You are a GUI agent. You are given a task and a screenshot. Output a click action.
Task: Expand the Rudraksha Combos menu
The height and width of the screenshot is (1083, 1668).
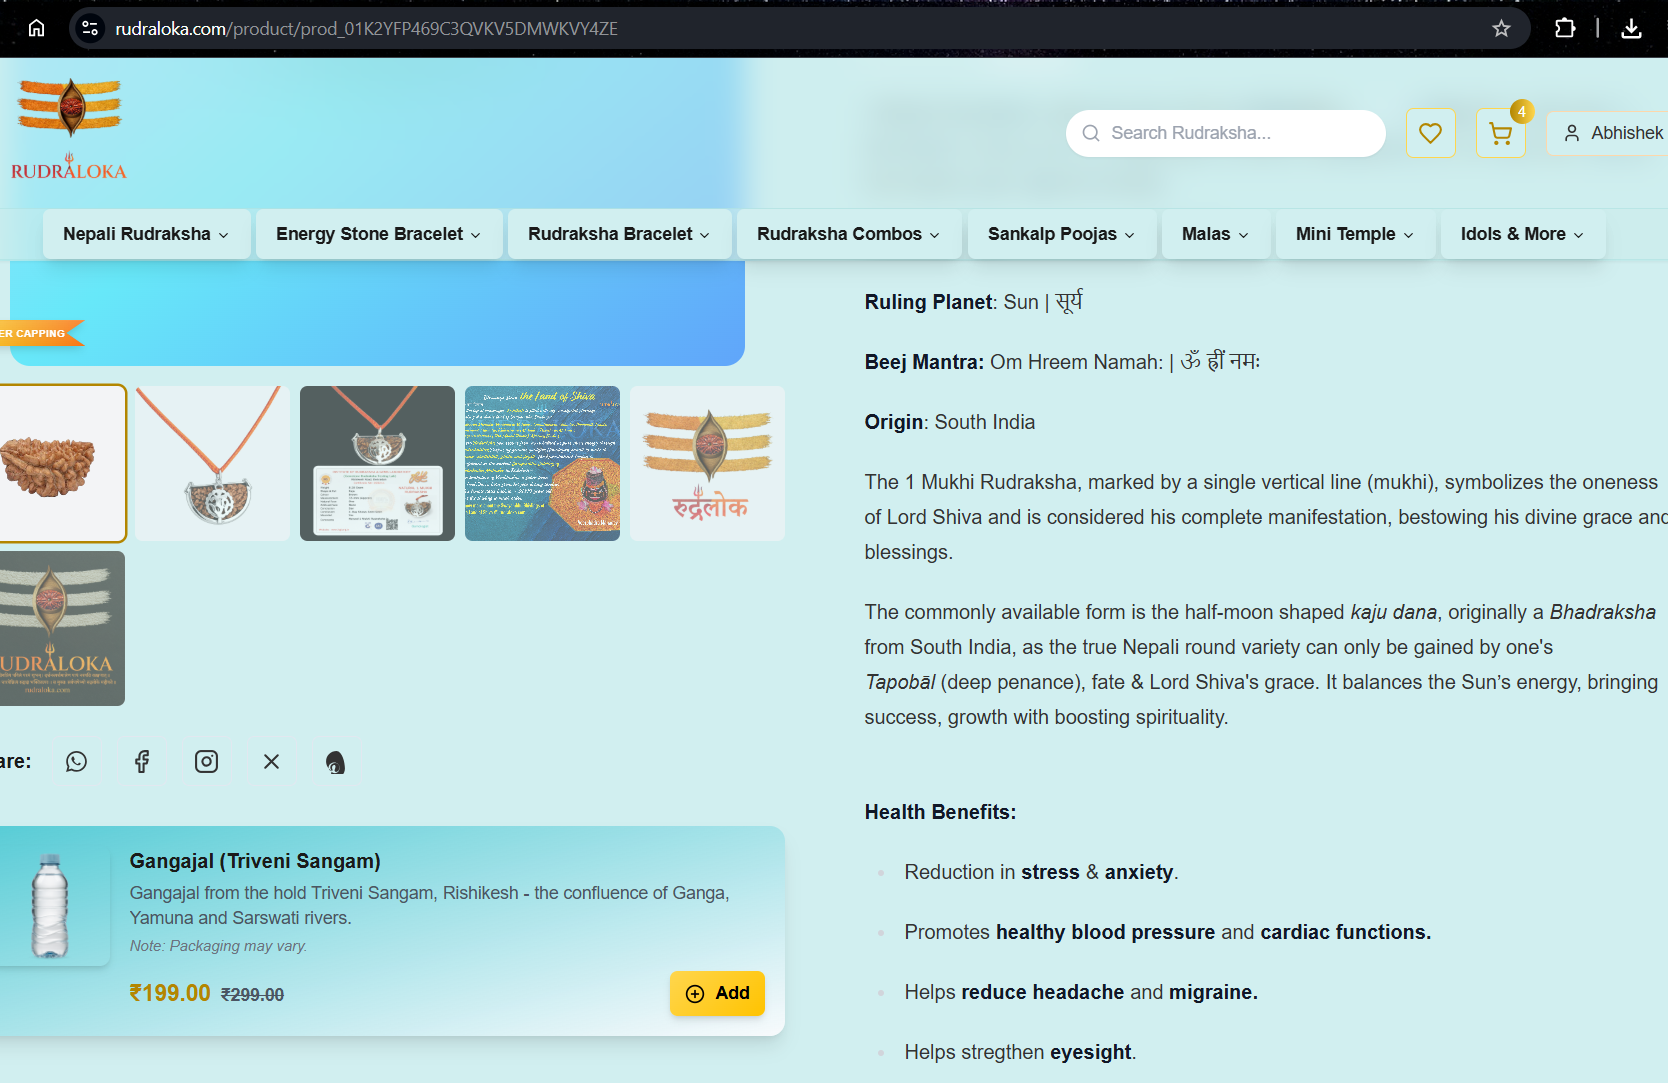[x=848, y=234]
